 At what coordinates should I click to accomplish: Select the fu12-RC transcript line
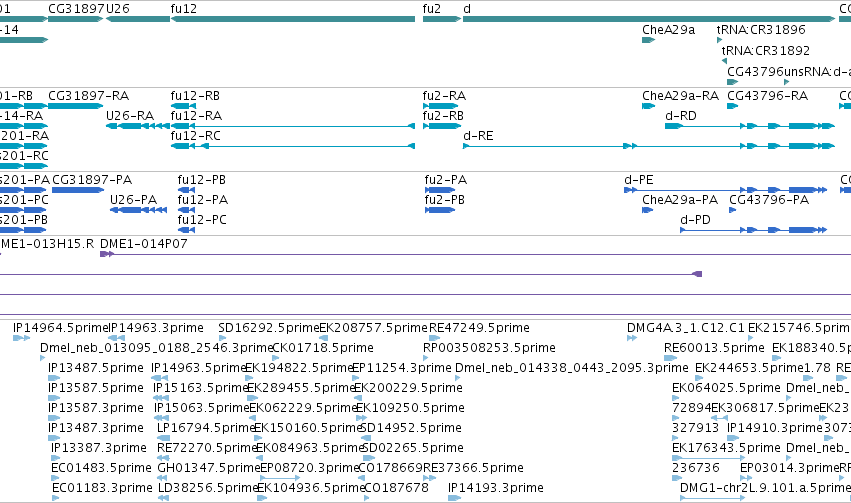click(293, 146)
